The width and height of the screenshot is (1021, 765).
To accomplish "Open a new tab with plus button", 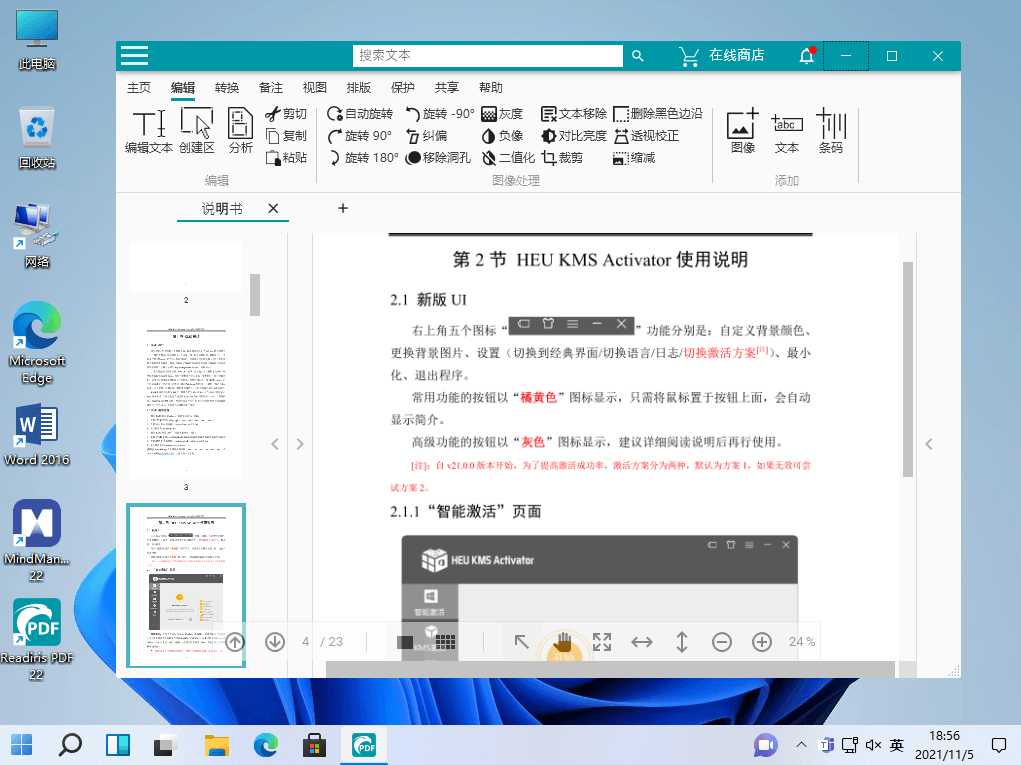I will [x=343, y=208].
